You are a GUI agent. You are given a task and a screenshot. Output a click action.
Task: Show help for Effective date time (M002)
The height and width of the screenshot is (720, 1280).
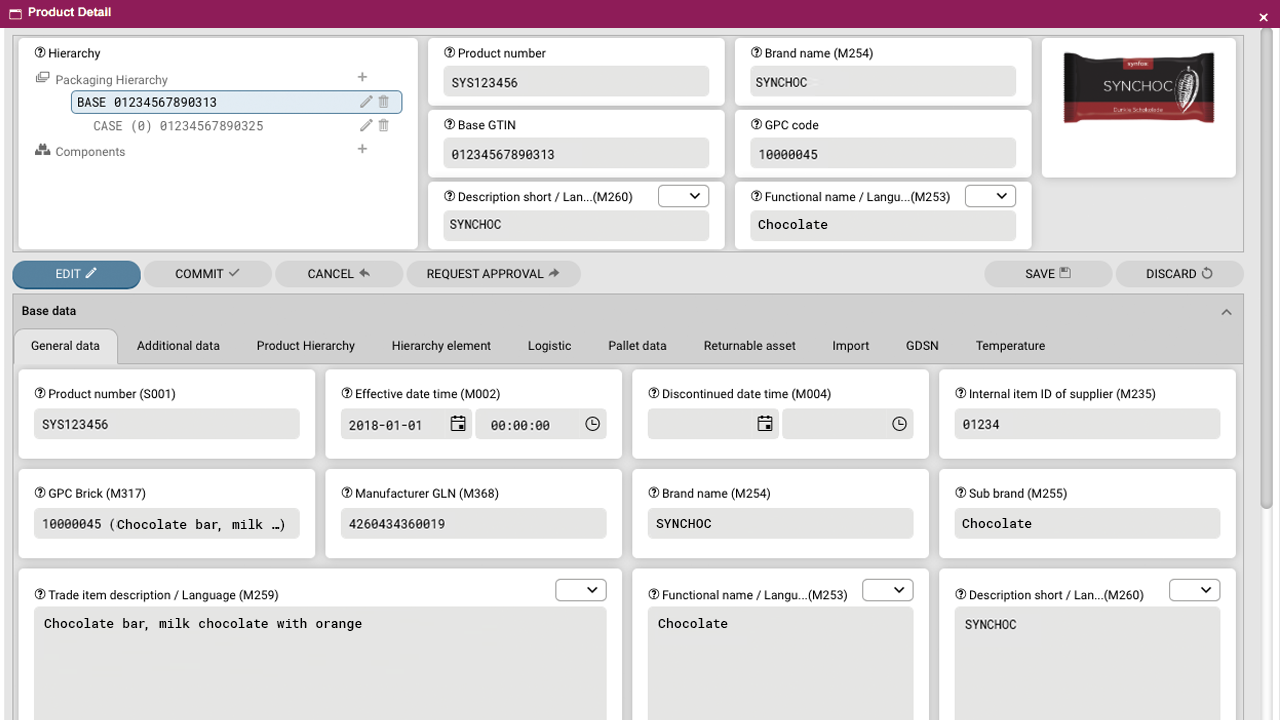347,394
